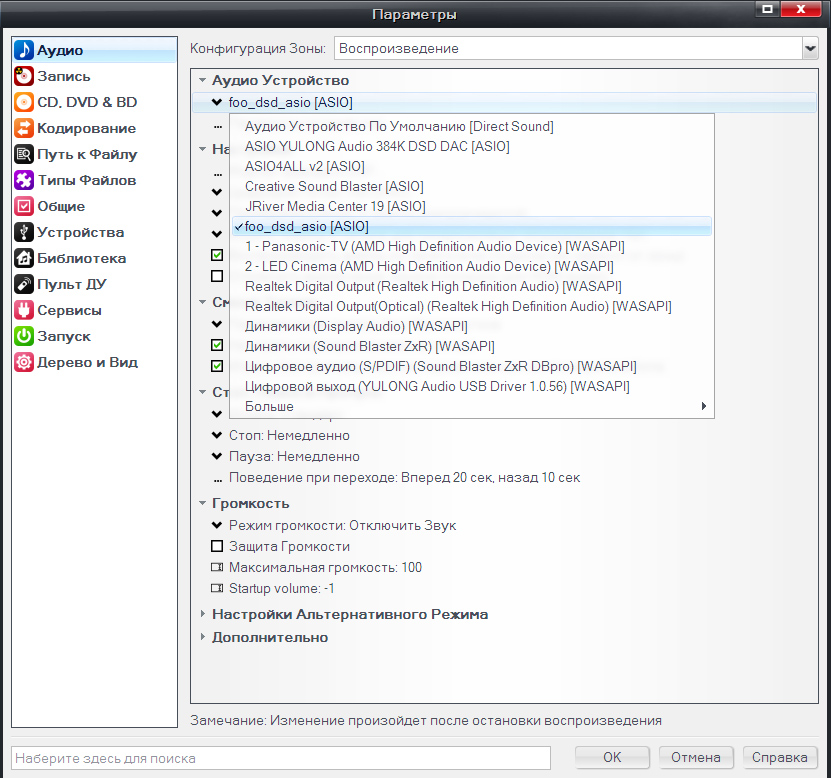Click the Audio music note icon
This screenshot has width=831, height=778.
23,50
